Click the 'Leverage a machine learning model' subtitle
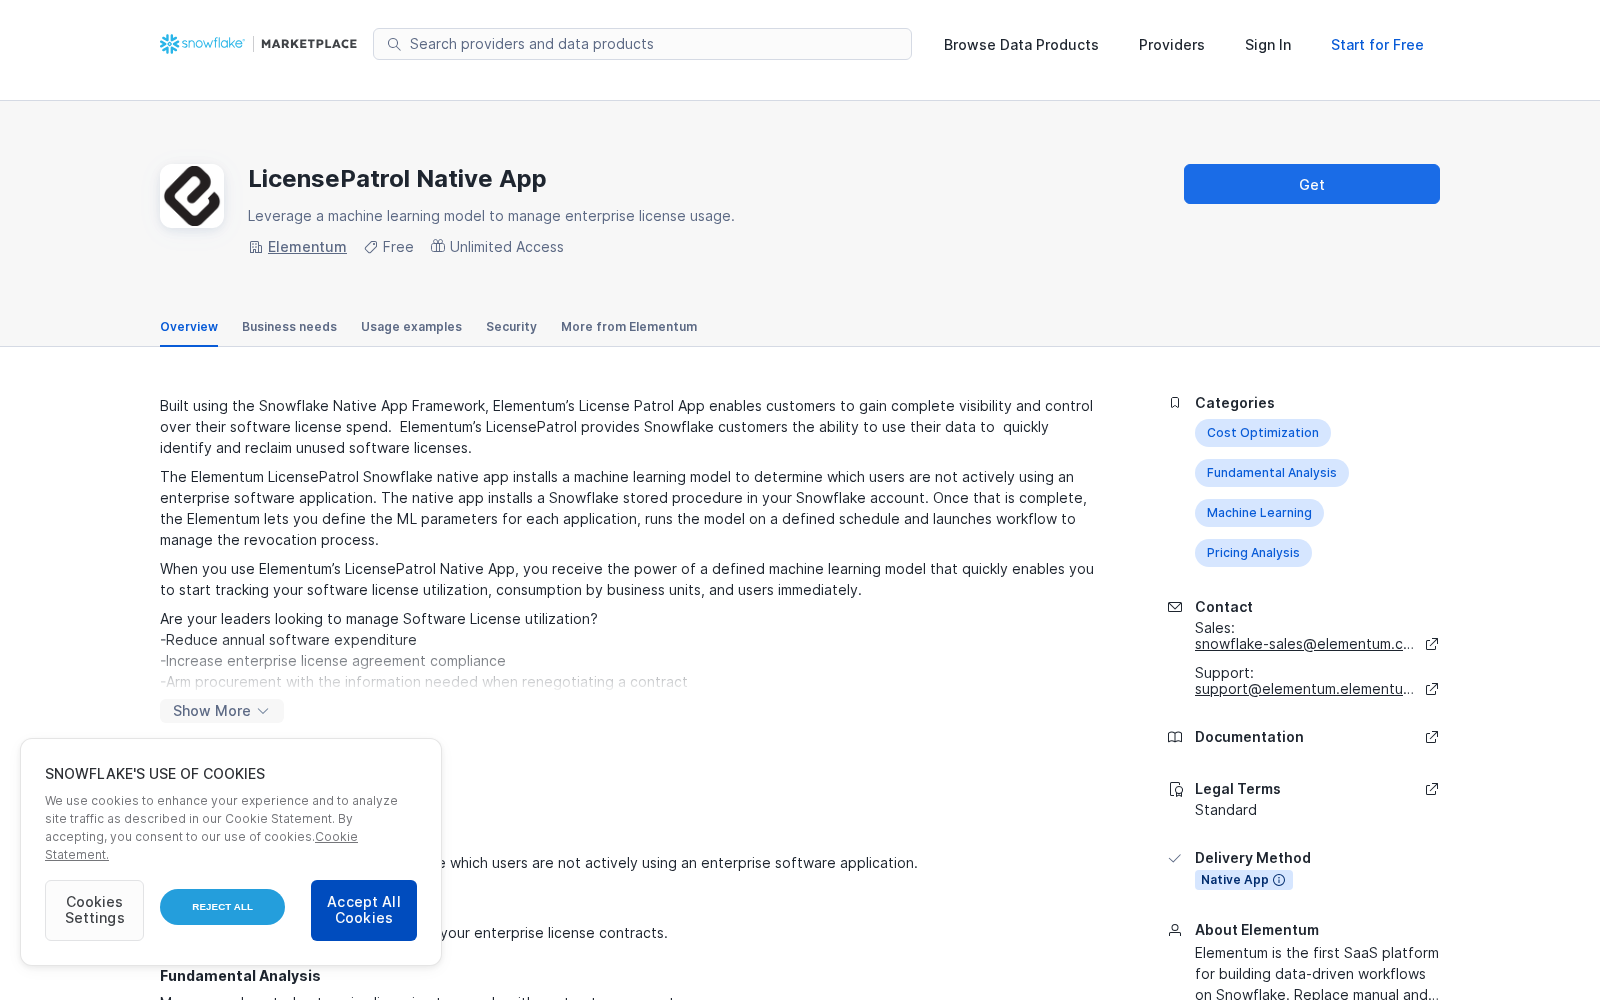1600x1000 pixels. point(491,216)
